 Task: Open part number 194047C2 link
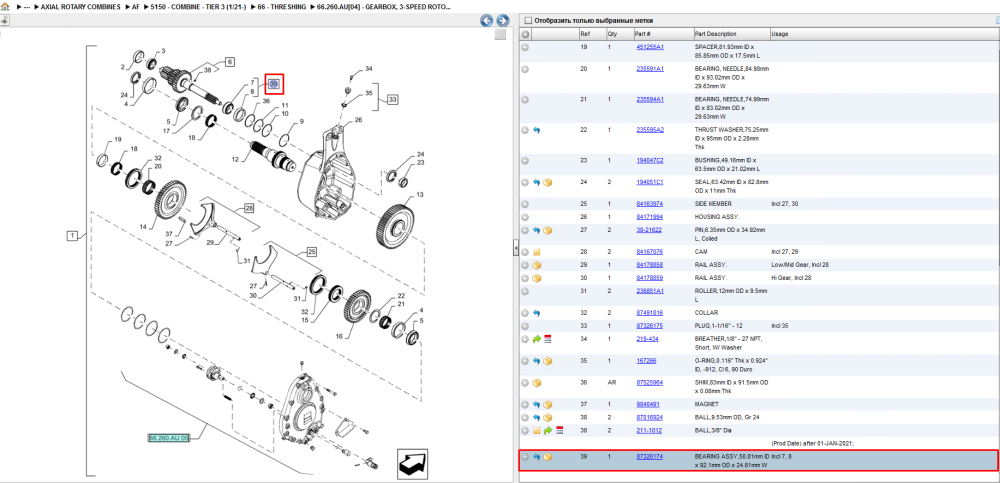click(650, 161)
